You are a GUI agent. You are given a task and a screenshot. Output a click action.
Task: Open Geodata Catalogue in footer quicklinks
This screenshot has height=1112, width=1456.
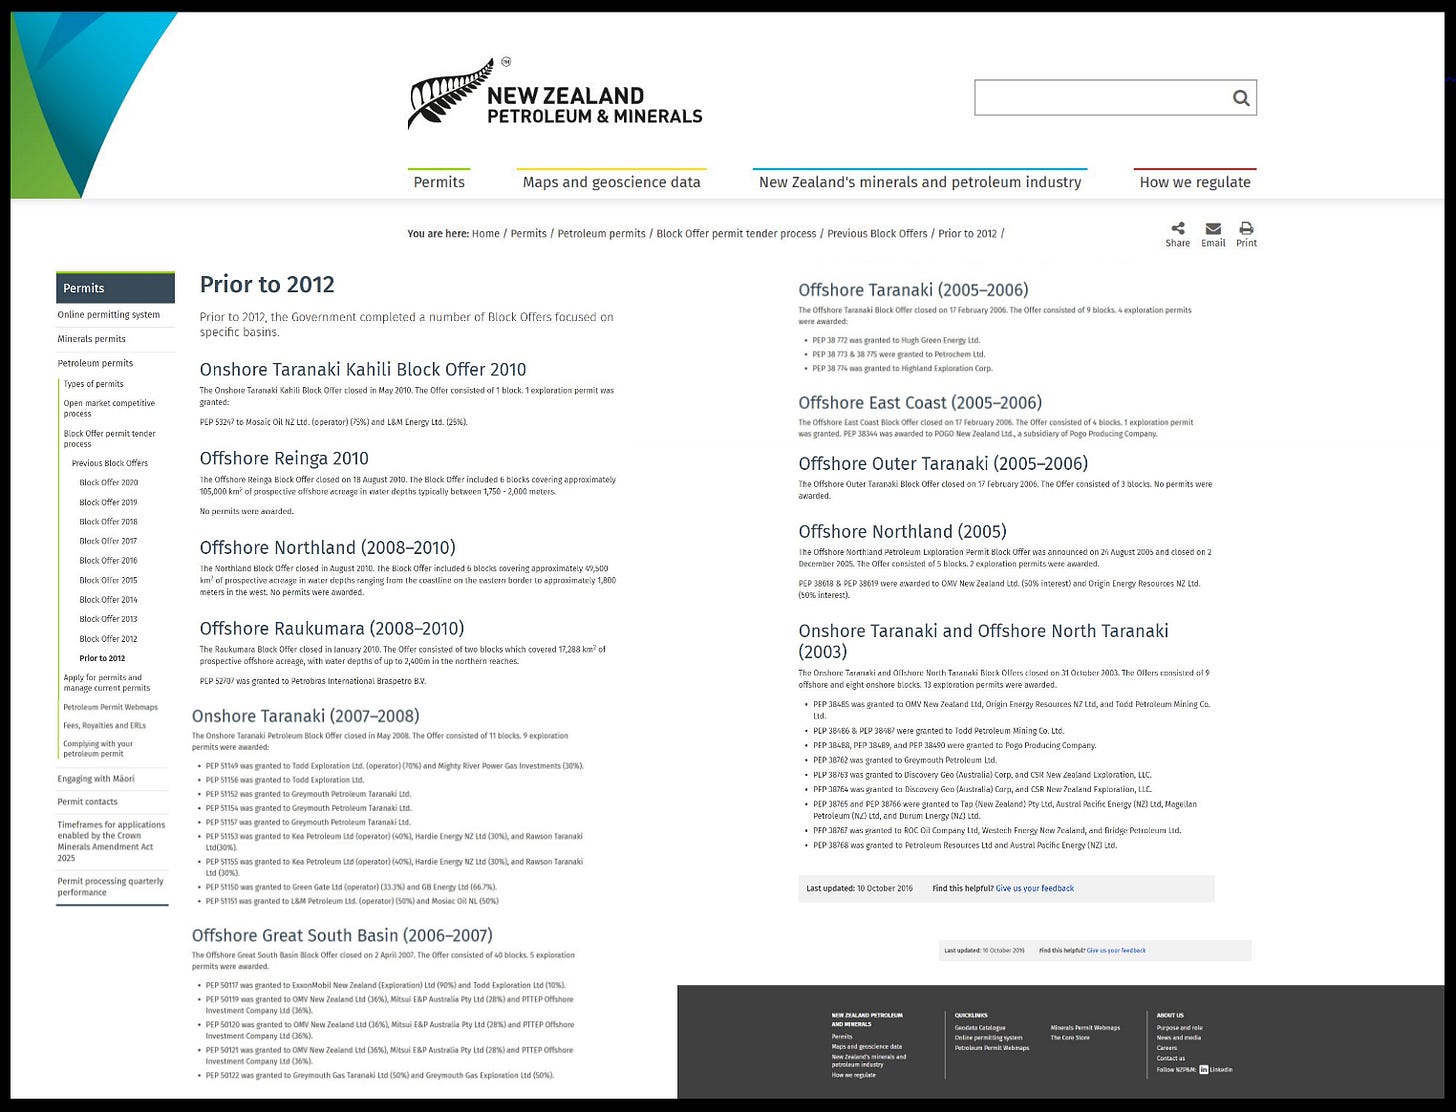[980, 1027]
